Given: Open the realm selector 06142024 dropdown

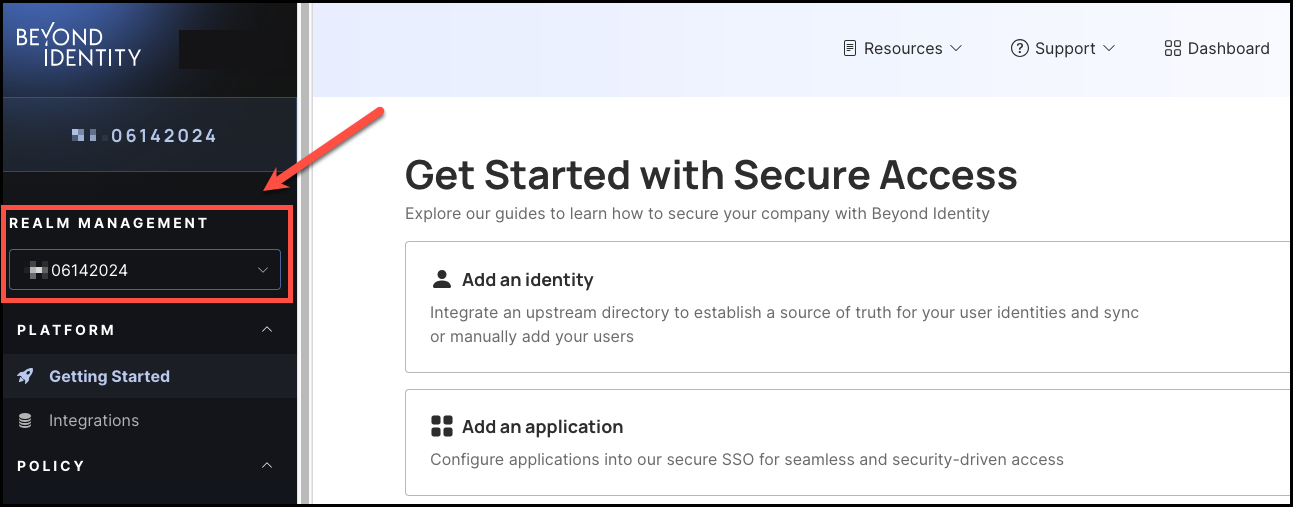Looking at the screenshot, I should pyautogui.click(x=145, y=270).
